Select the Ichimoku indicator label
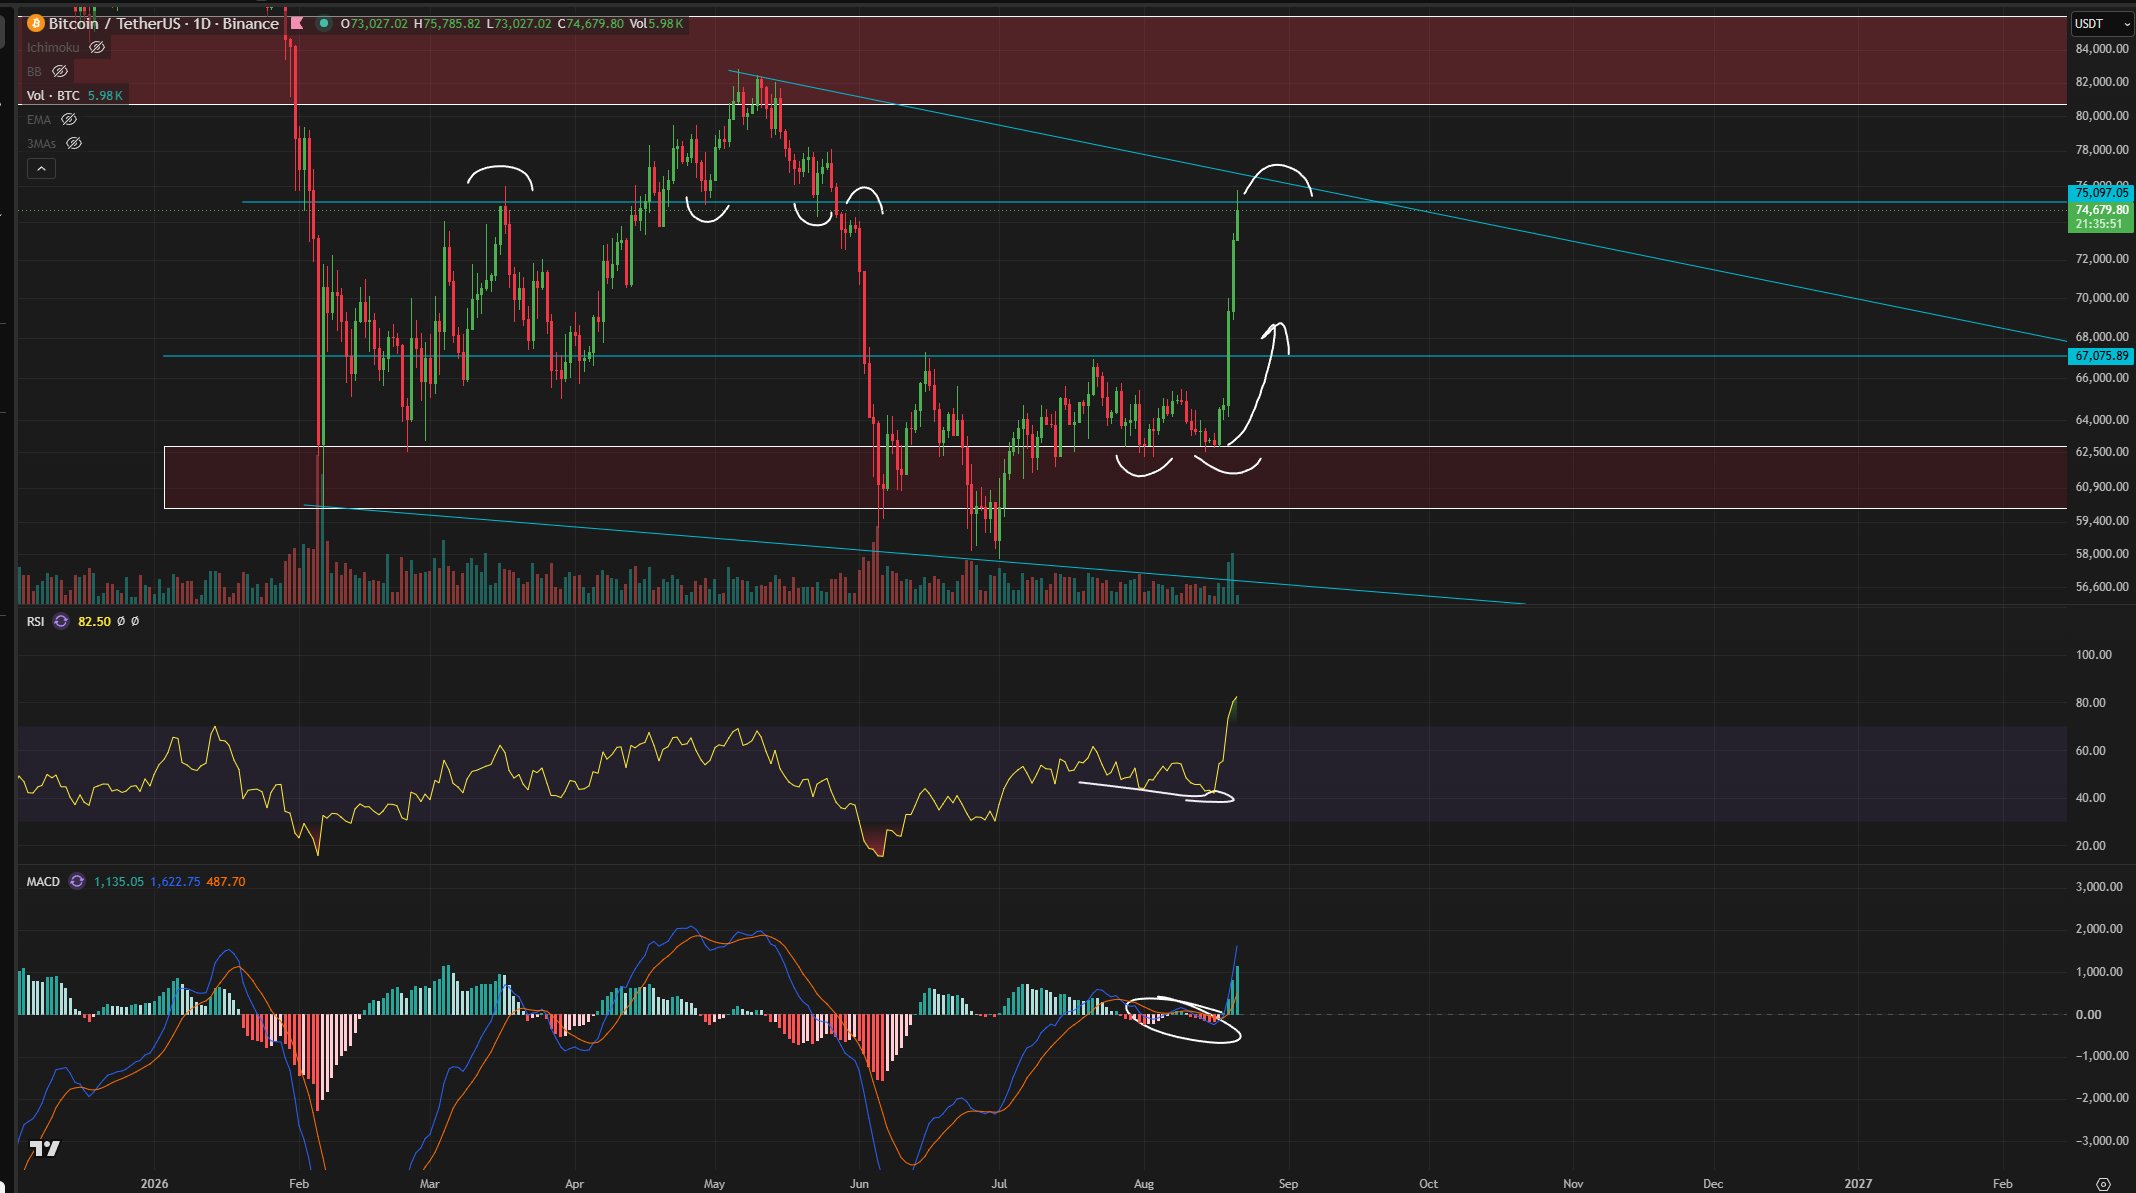The image size is (2136, 1193). [53, 47]
